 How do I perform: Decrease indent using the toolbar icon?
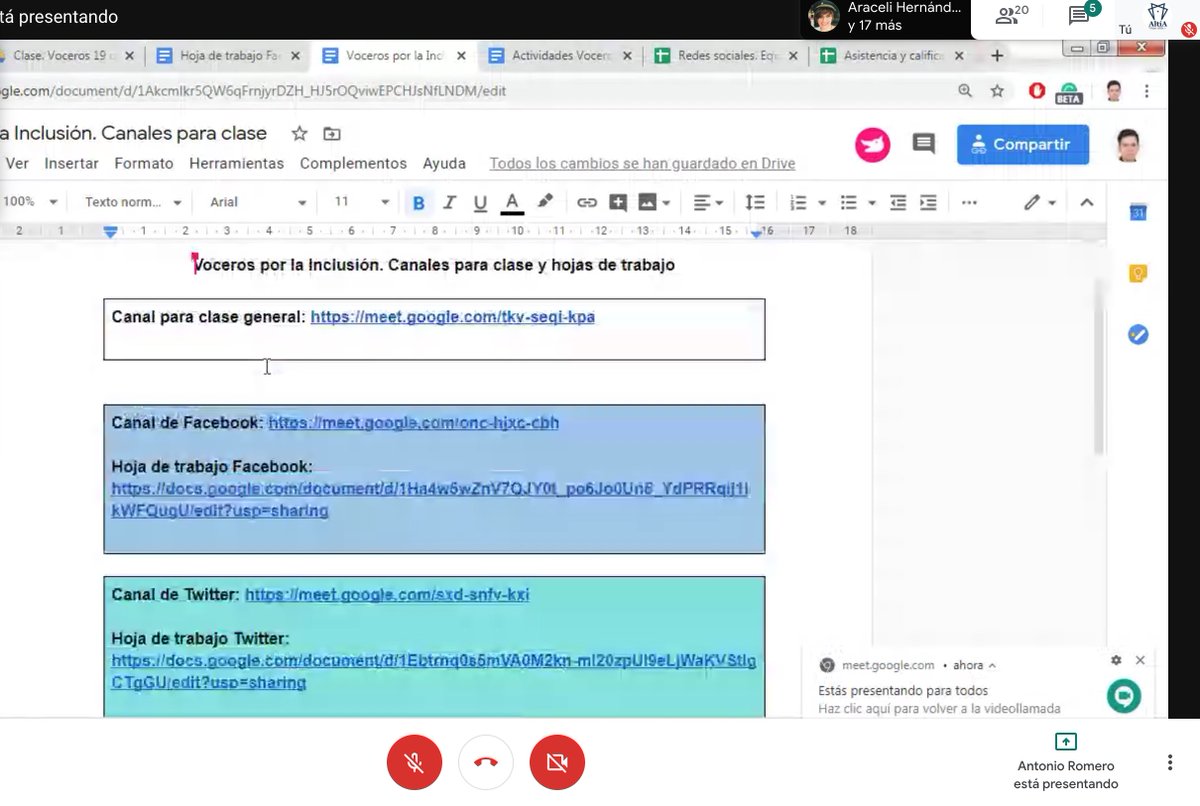pyautogui.click(x=898, y=202)
